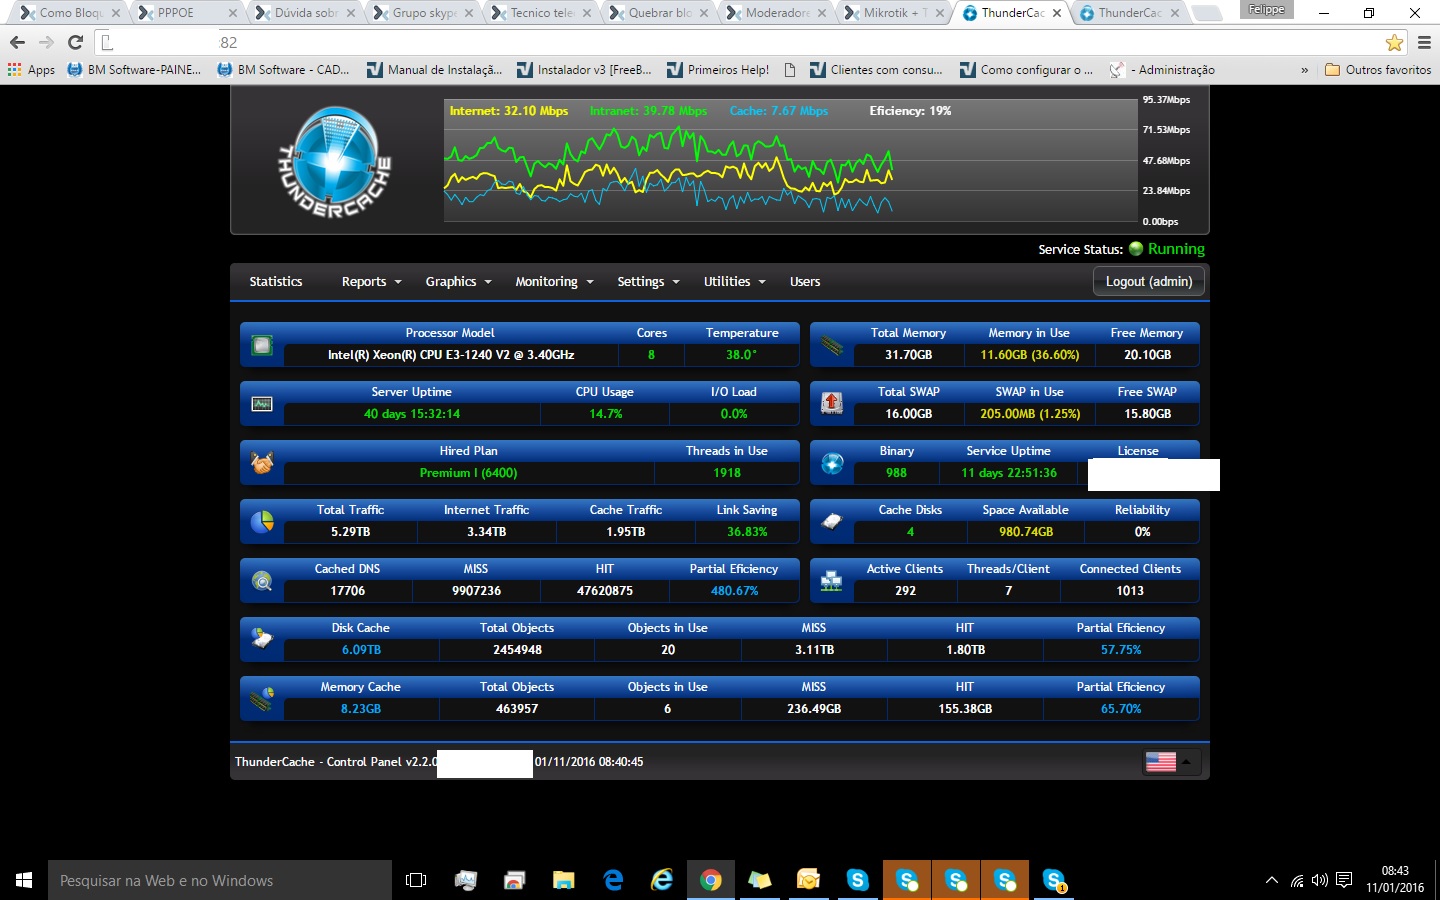Viewport: 1440px width, 900px height.
Task: Click the green 'Running' service status text
Action: tap(1176, 249)
